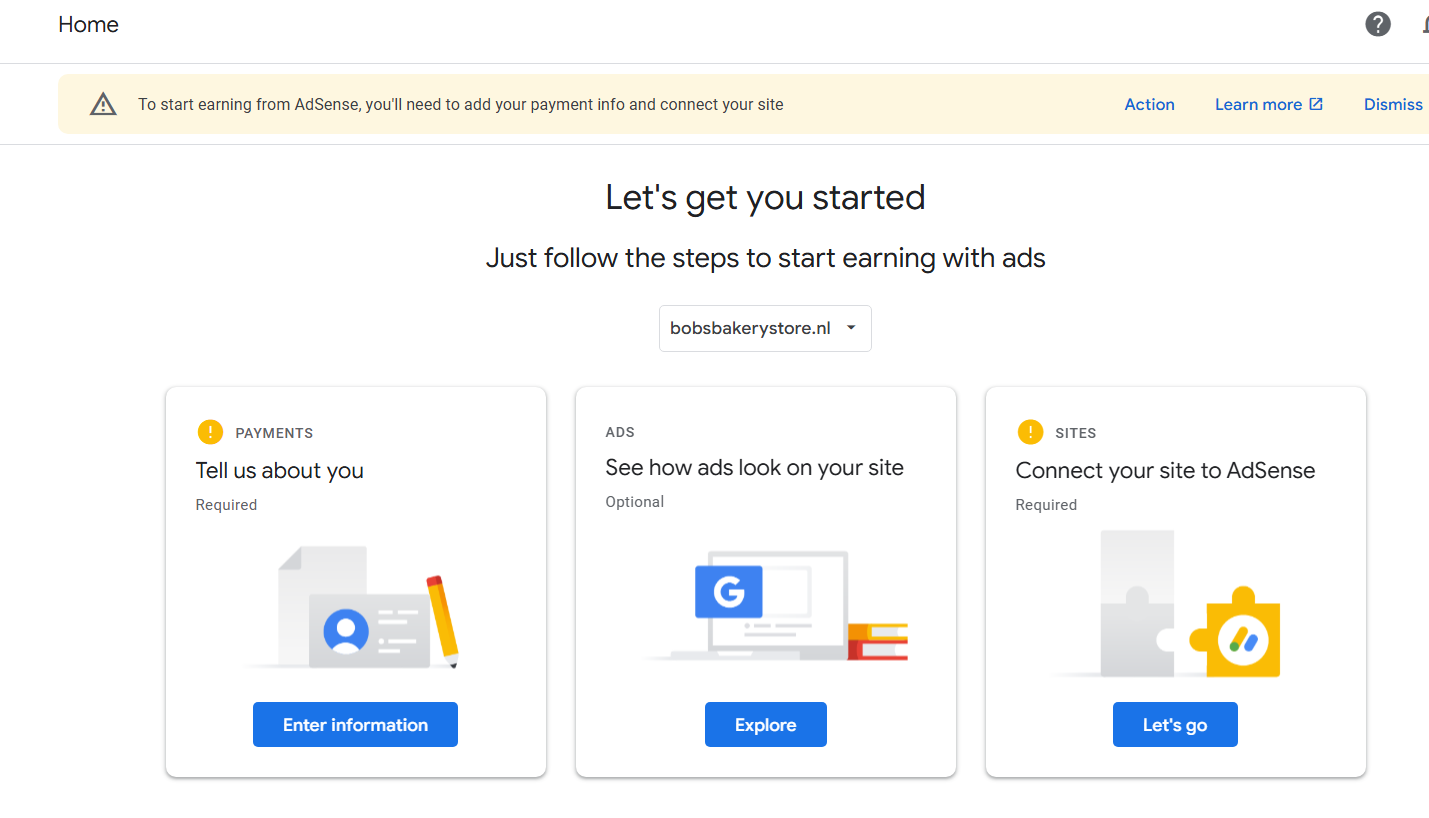Click the Let's go button
The width and height of the screenshot is (1429, 818).
1175,725
